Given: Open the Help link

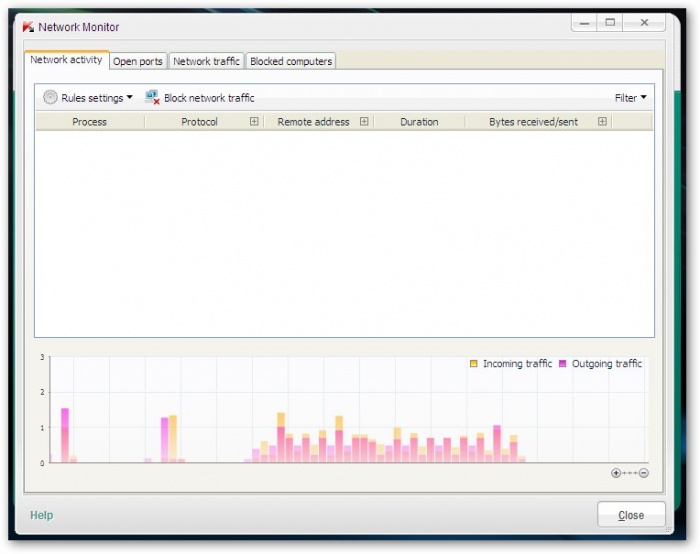Looking at the screenshot, I should point(42,515).
